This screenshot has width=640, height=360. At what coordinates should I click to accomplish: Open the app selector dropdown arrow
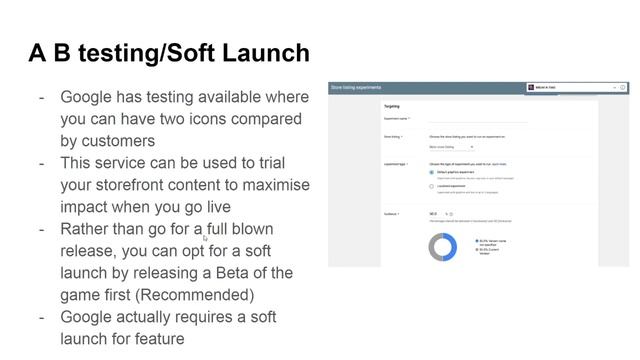614,87
